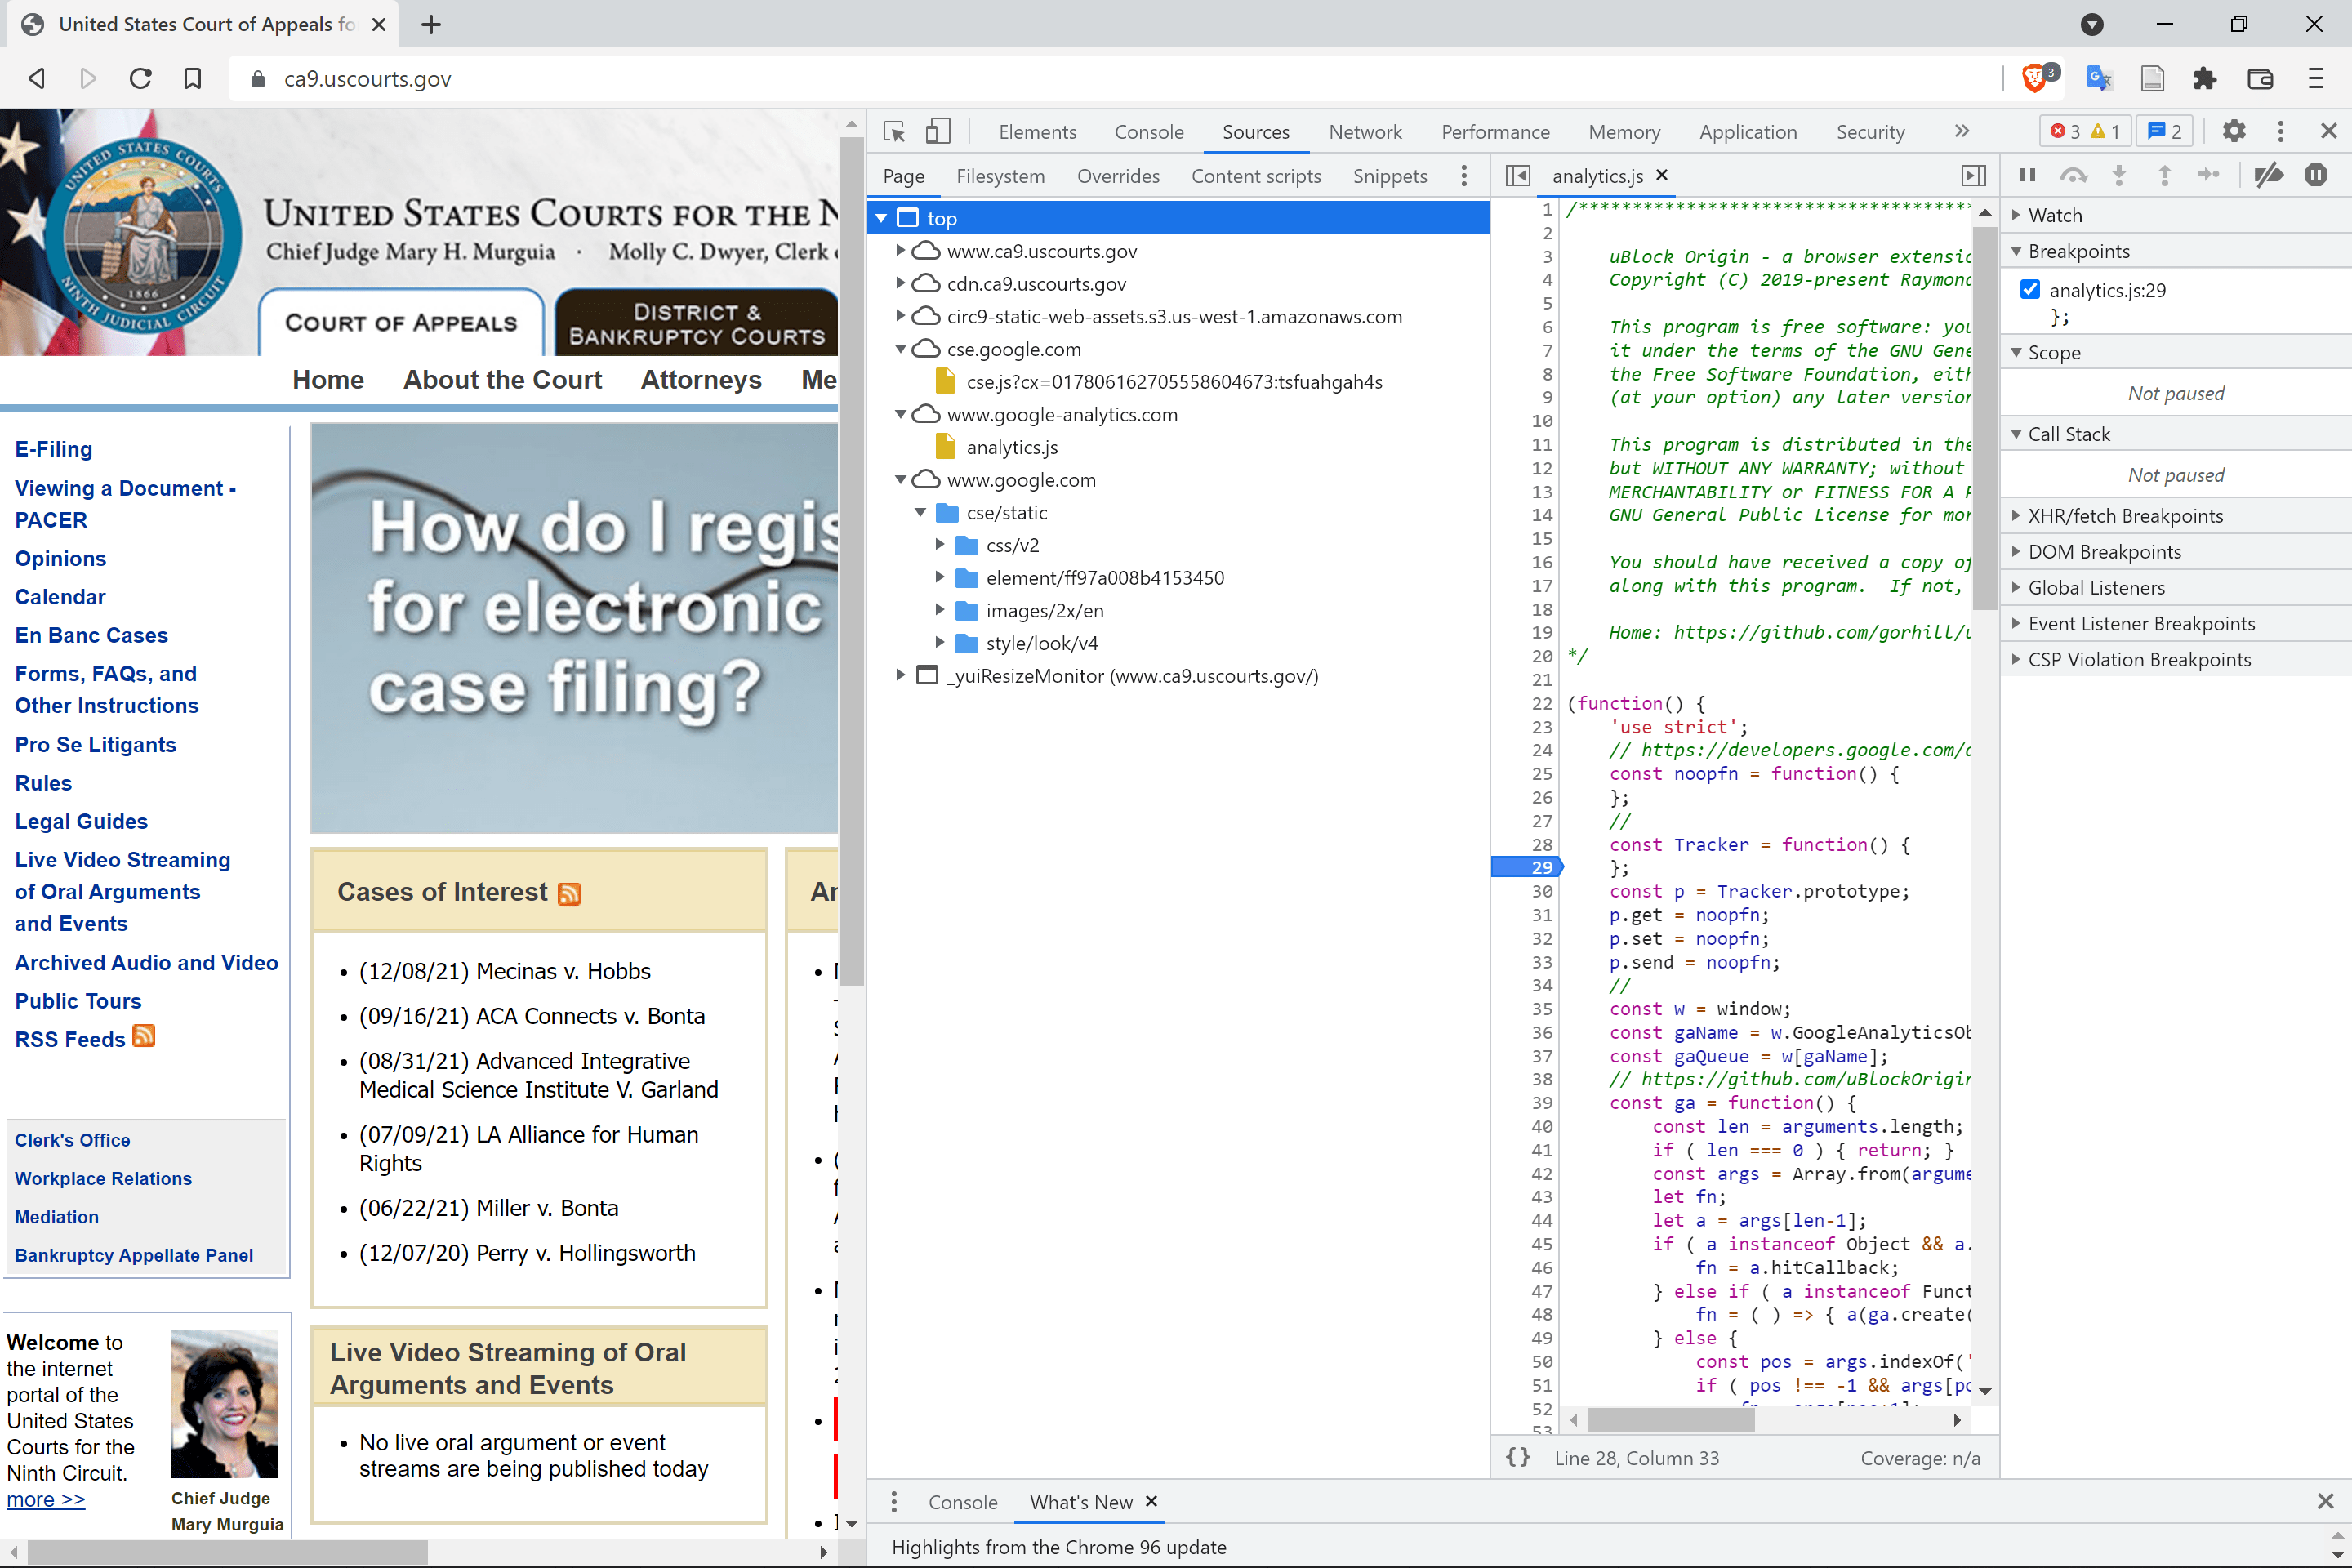This screenshot has height=1568, width=2352.
Task: Click the deactivate breakpoints icon
Action: [2267, 175]
